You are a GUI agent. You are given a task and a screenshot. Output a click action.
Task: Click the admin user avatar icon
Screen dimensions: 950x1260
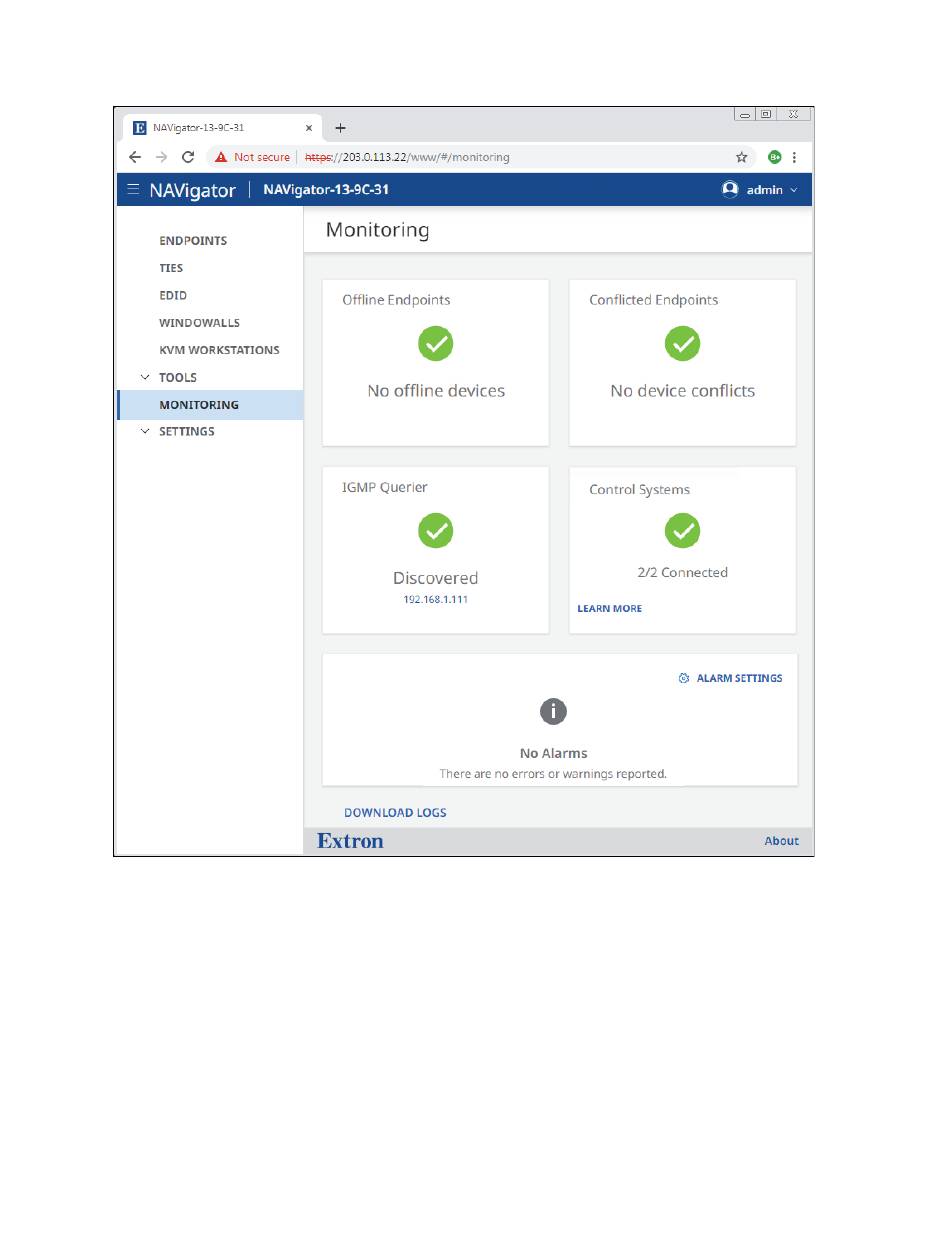click(x=730, y=189)
